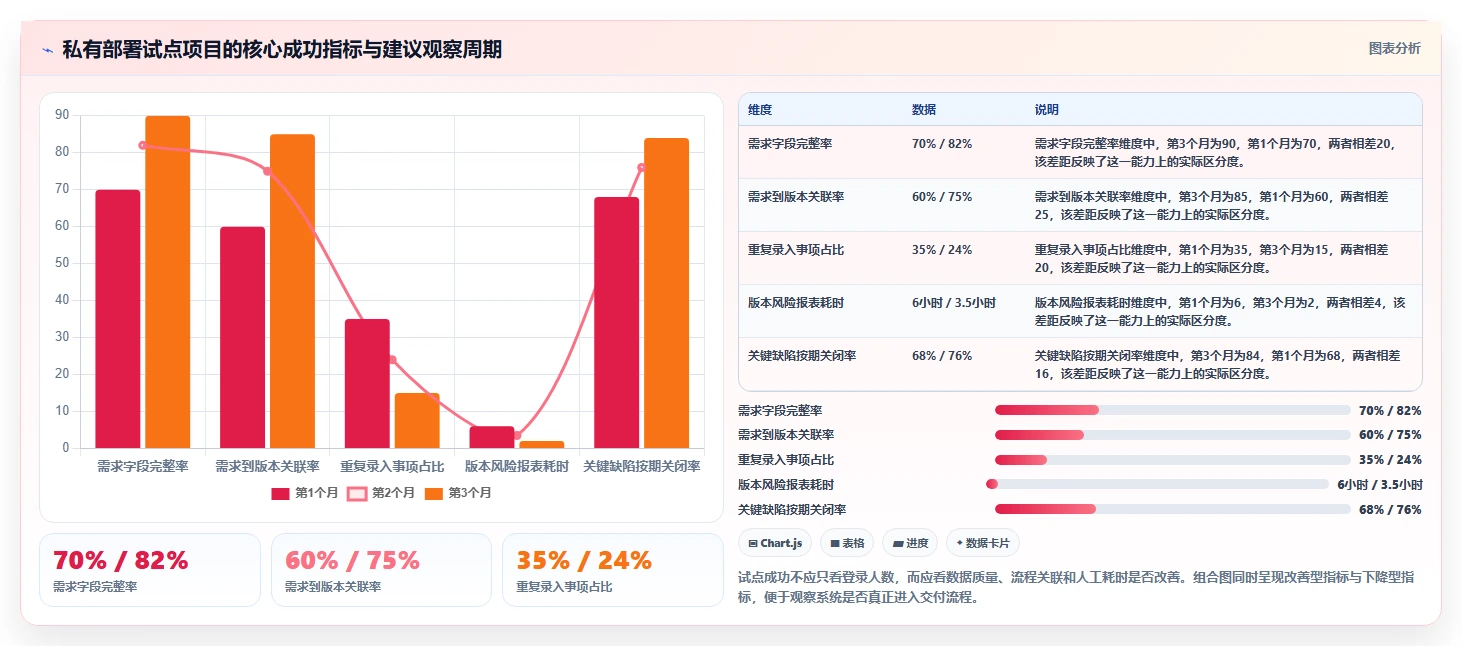Click the 图表分析 label in header

(1394, 49)
